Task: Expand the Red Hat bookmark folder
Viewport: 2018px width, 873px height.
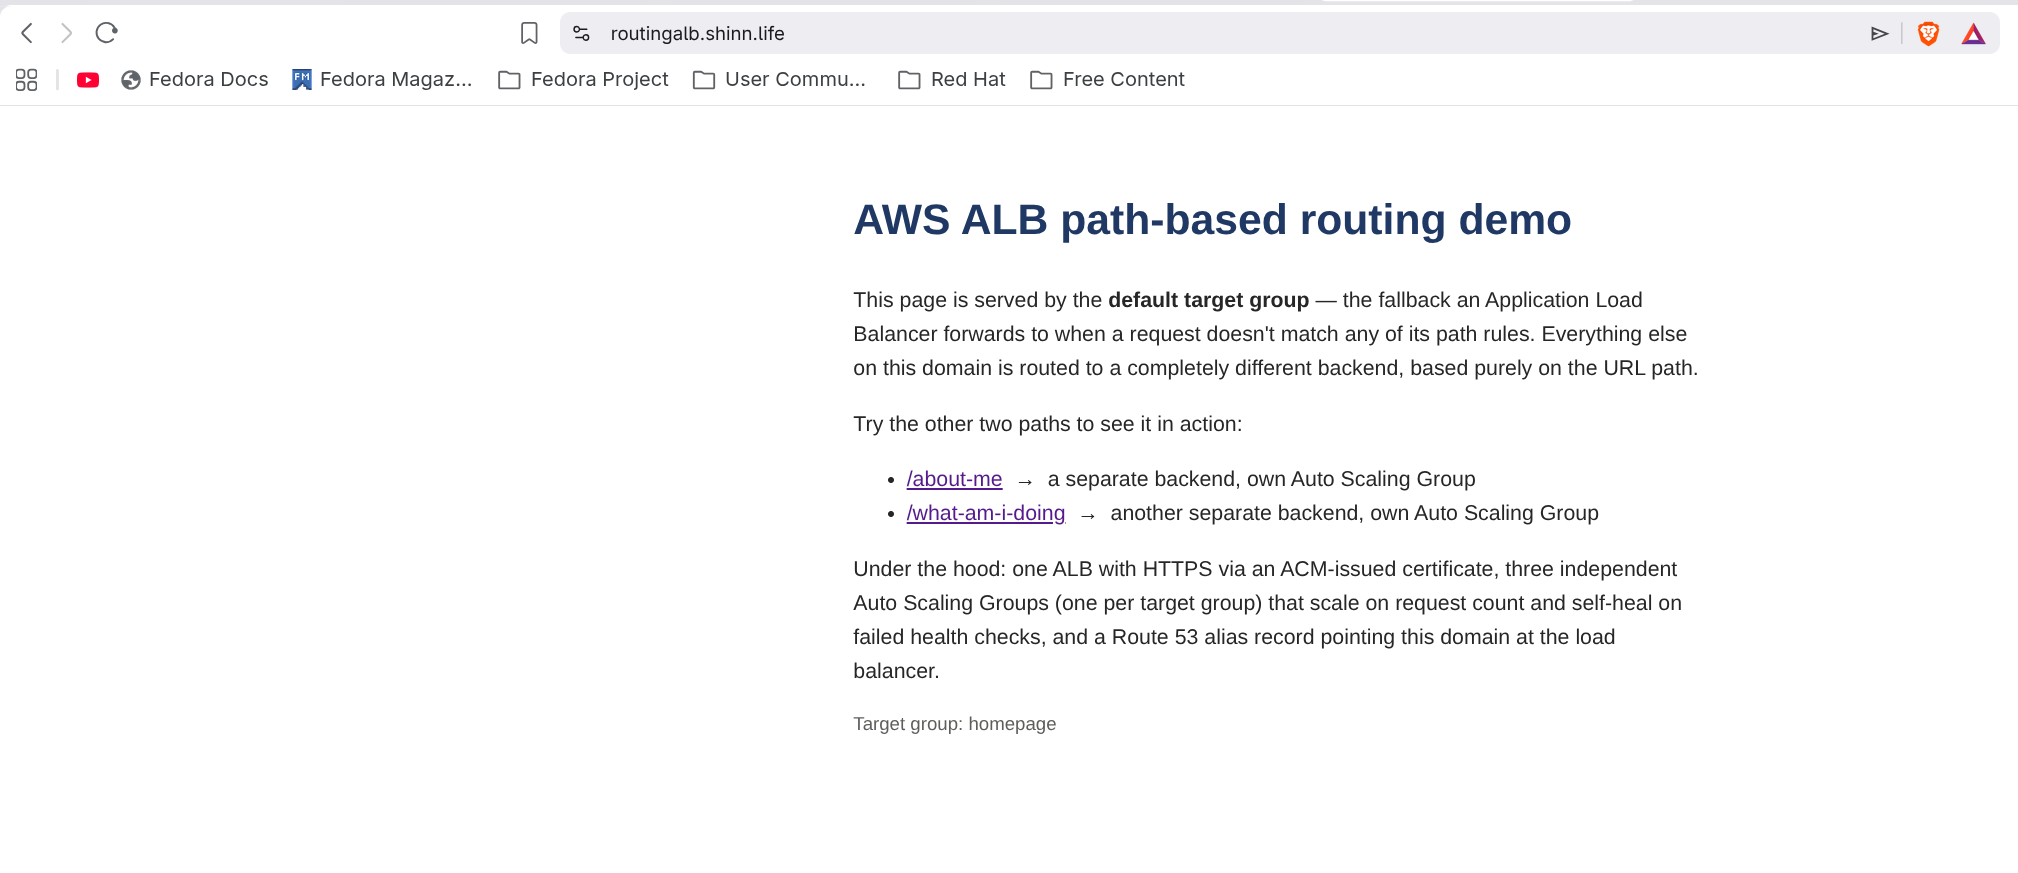Action: [x=952, y=80]
